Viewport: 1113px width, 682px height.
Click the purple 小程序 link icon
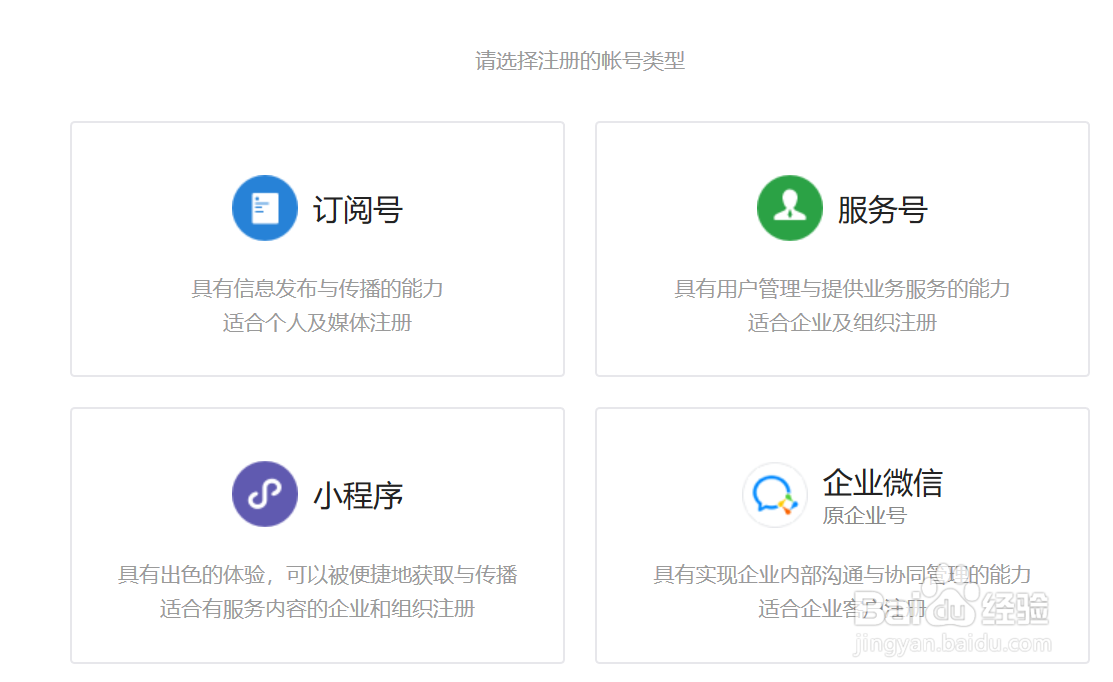click(265, 494)
